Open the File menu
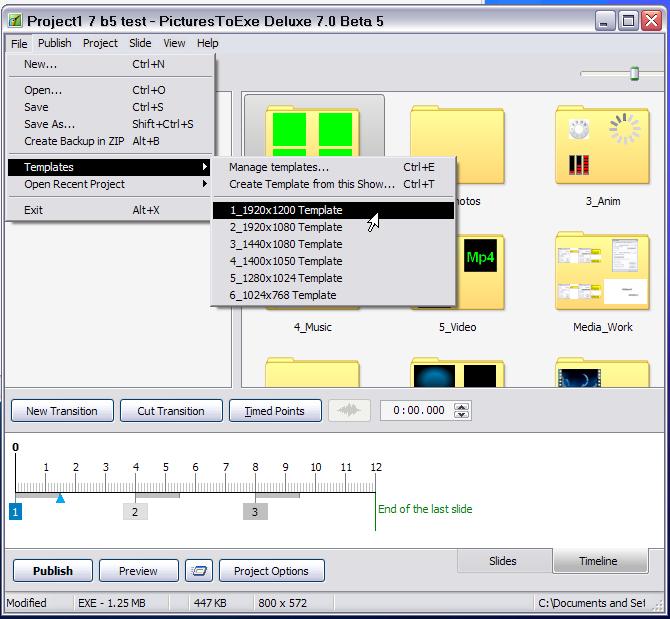This screenshot has height=619, width=670. click(19, 44)
